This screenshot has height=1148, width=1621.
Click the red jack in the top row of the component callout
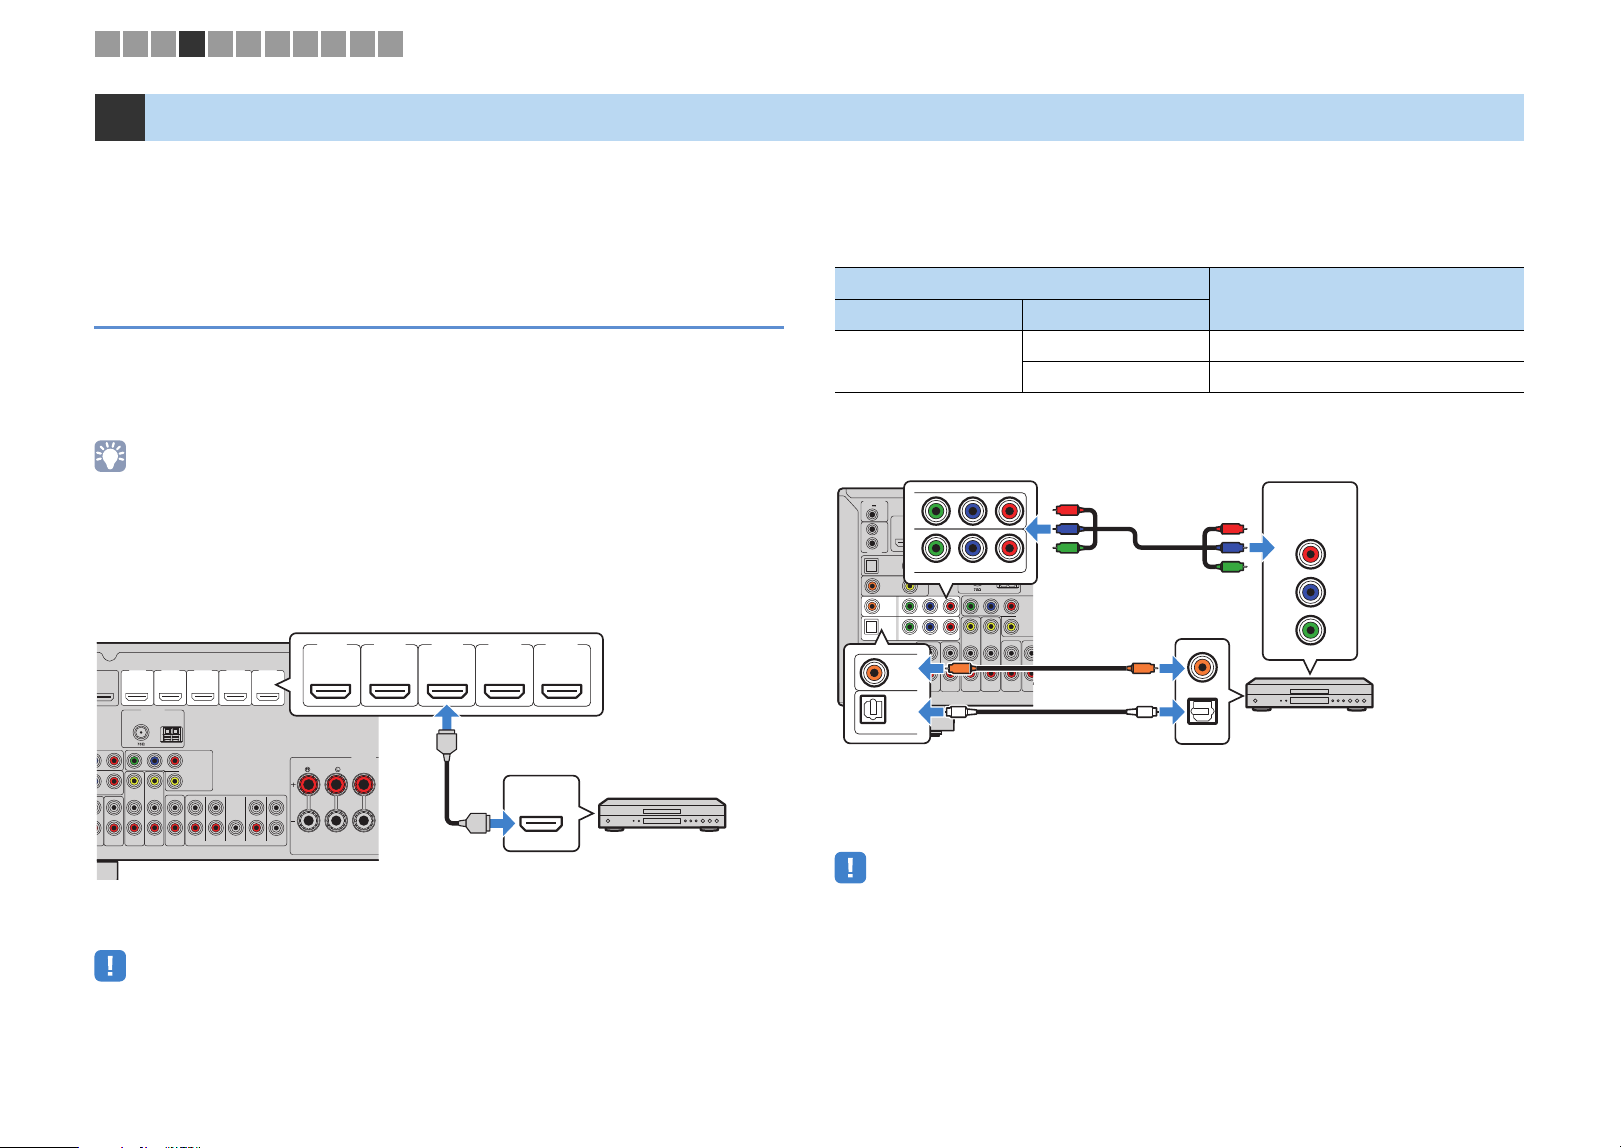pos(1009,511)
